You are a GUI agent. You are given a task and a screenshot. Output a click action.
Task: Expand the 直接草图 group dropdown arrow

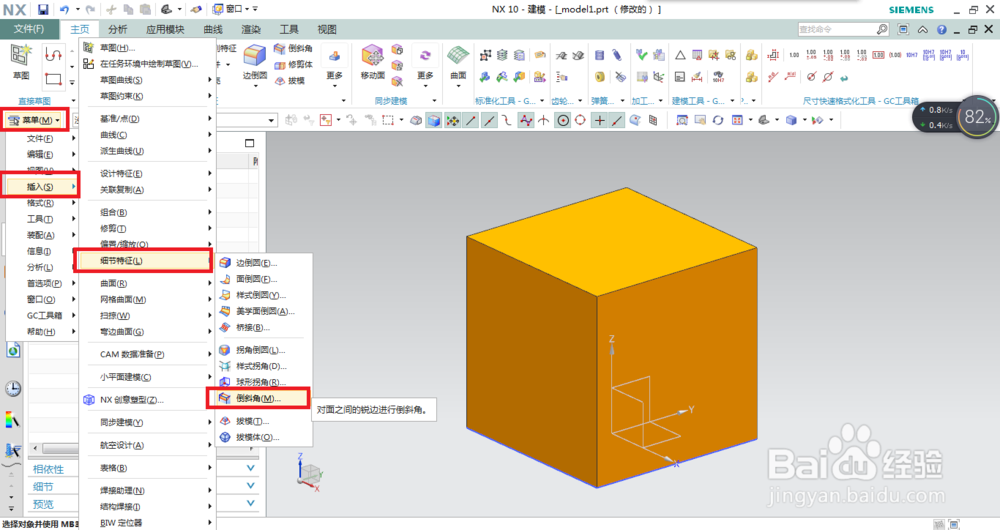click(73, 101)
